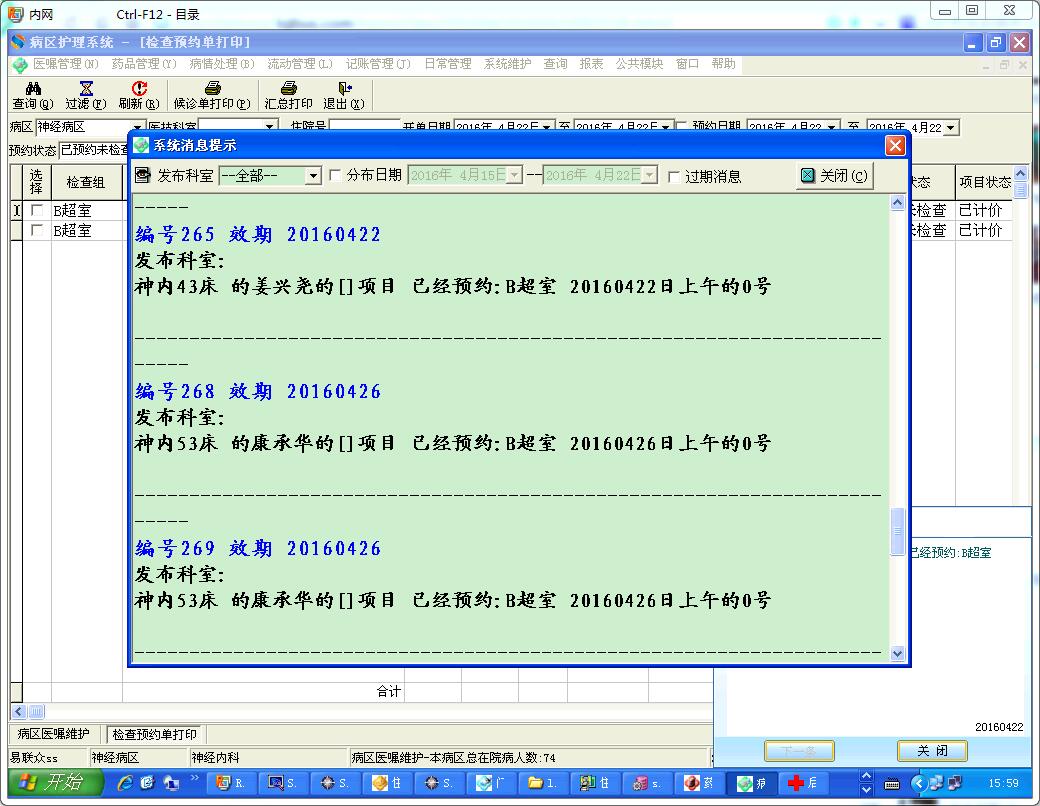Click the 住院号 input field

pyautogui.click(x=365, y=126)
